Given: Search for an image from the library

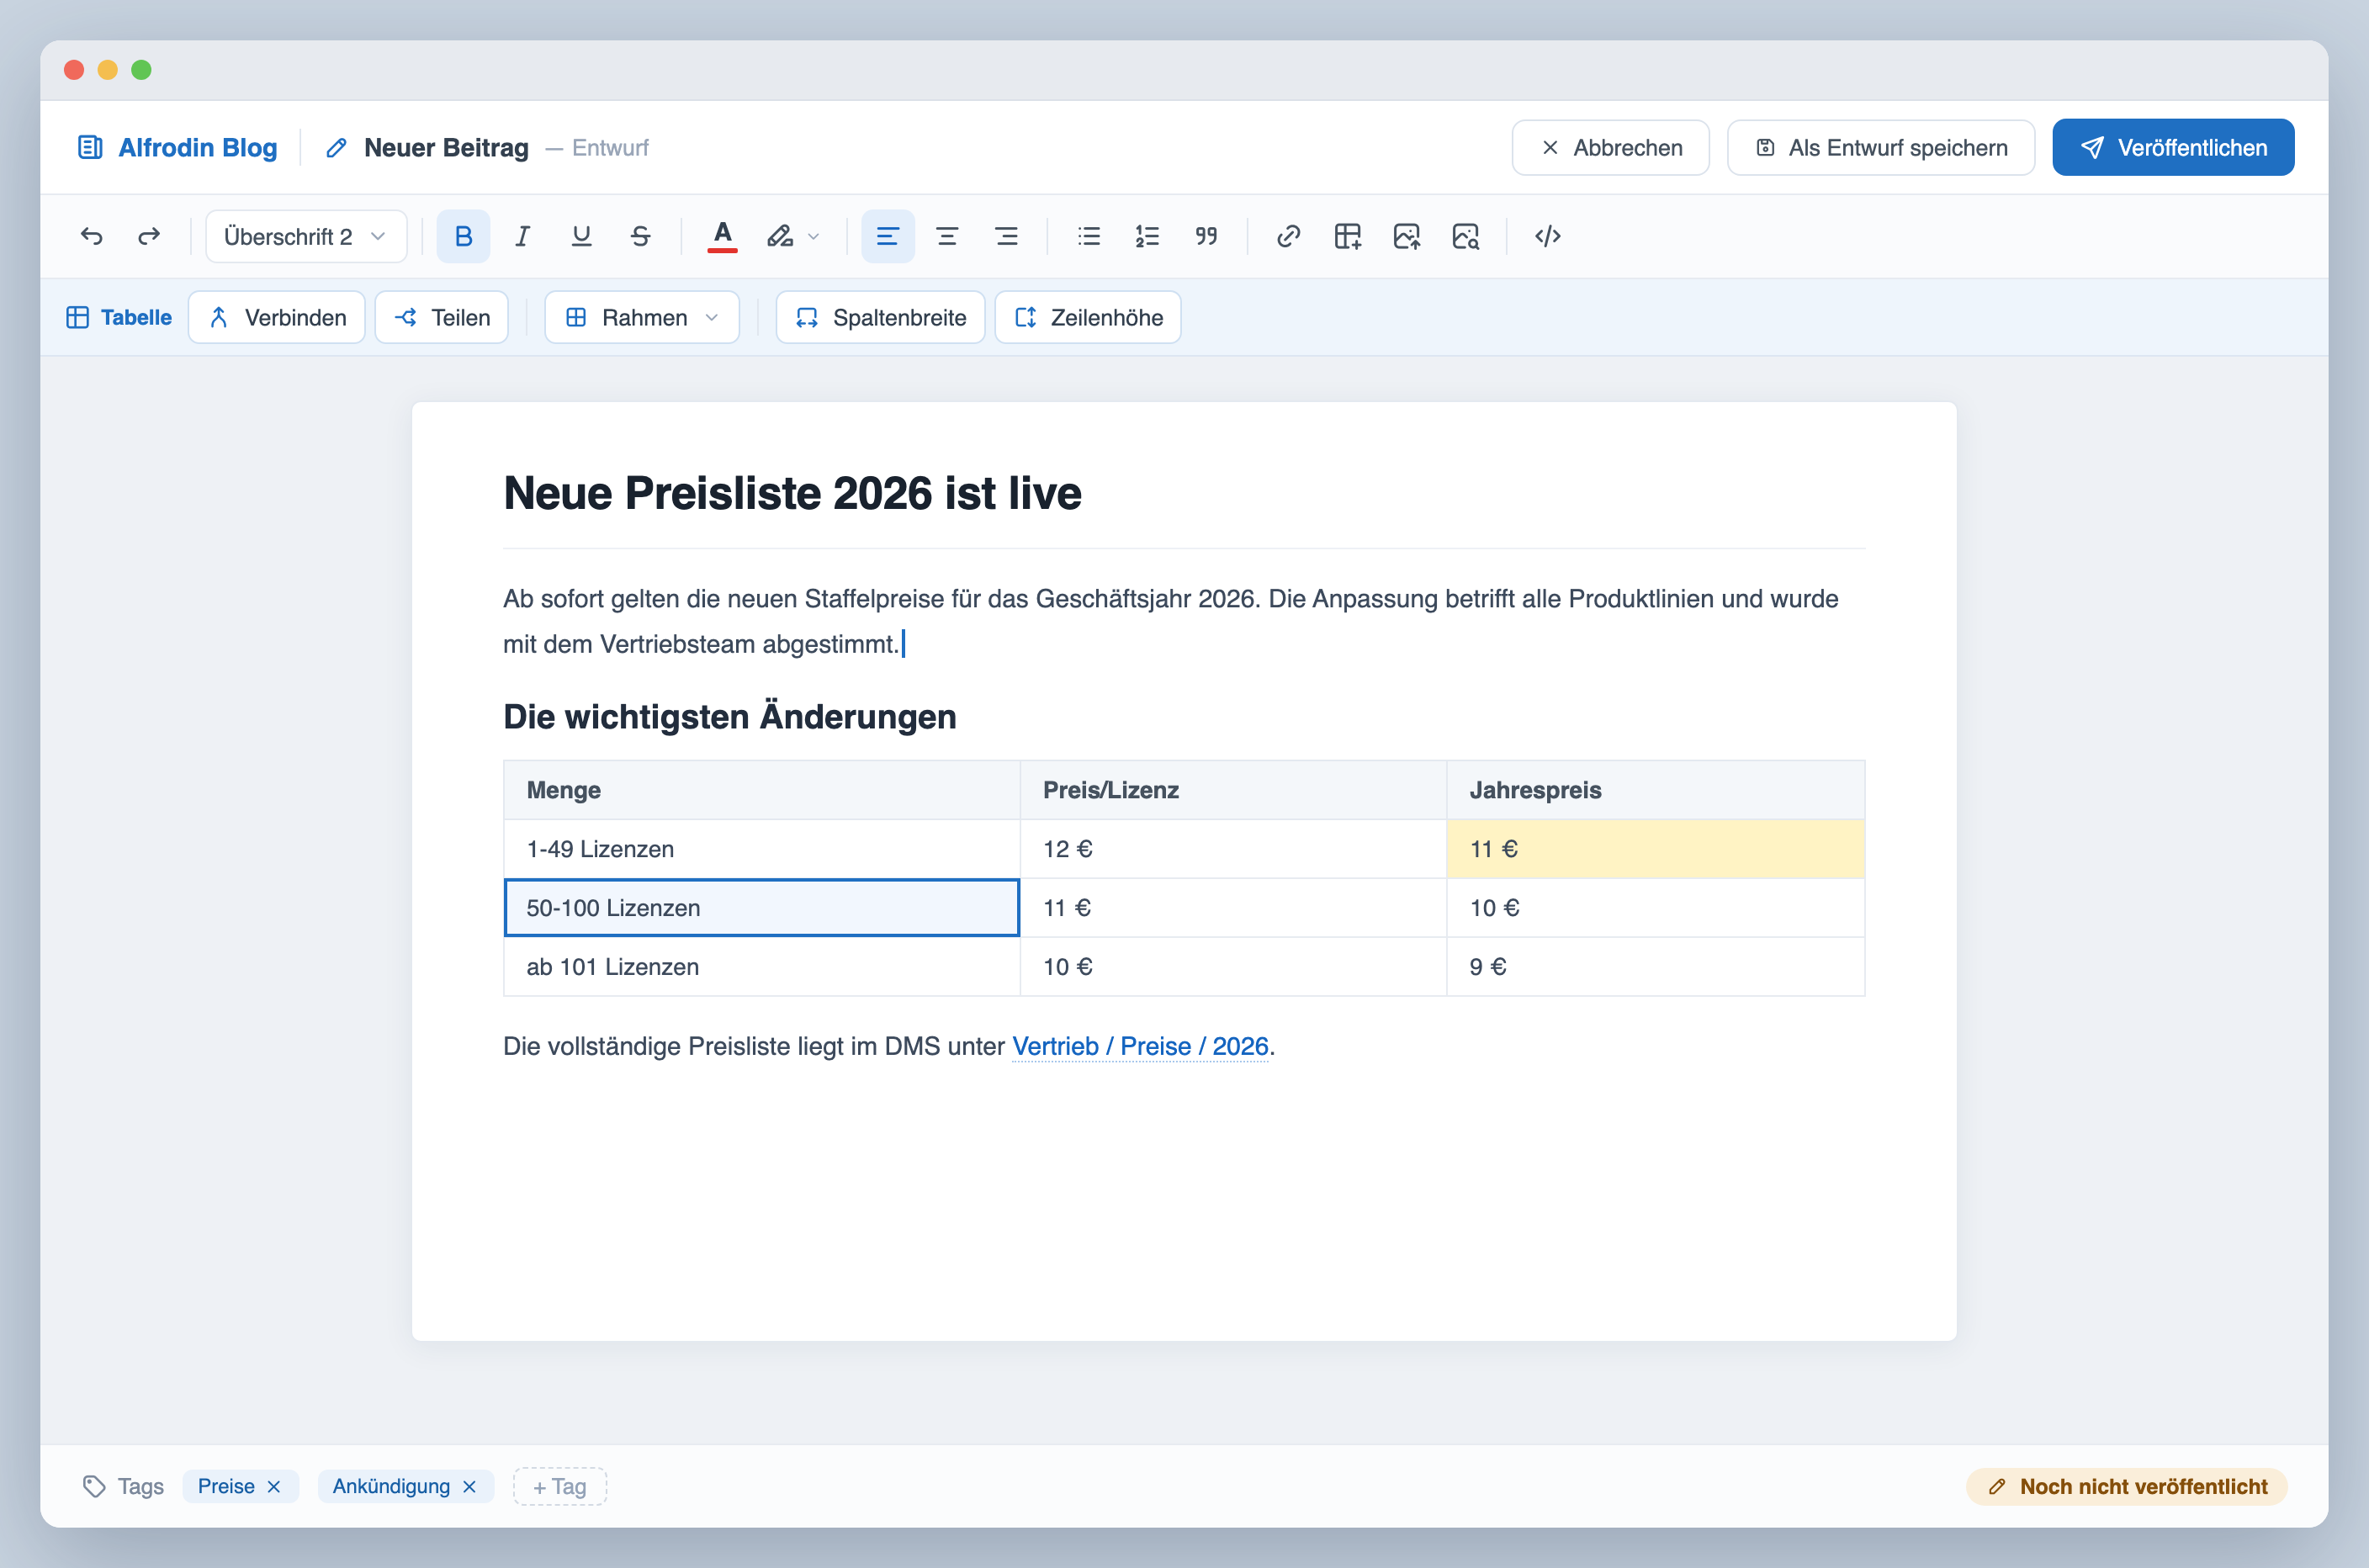Looking at the screenshot, I should point(1465,236).
